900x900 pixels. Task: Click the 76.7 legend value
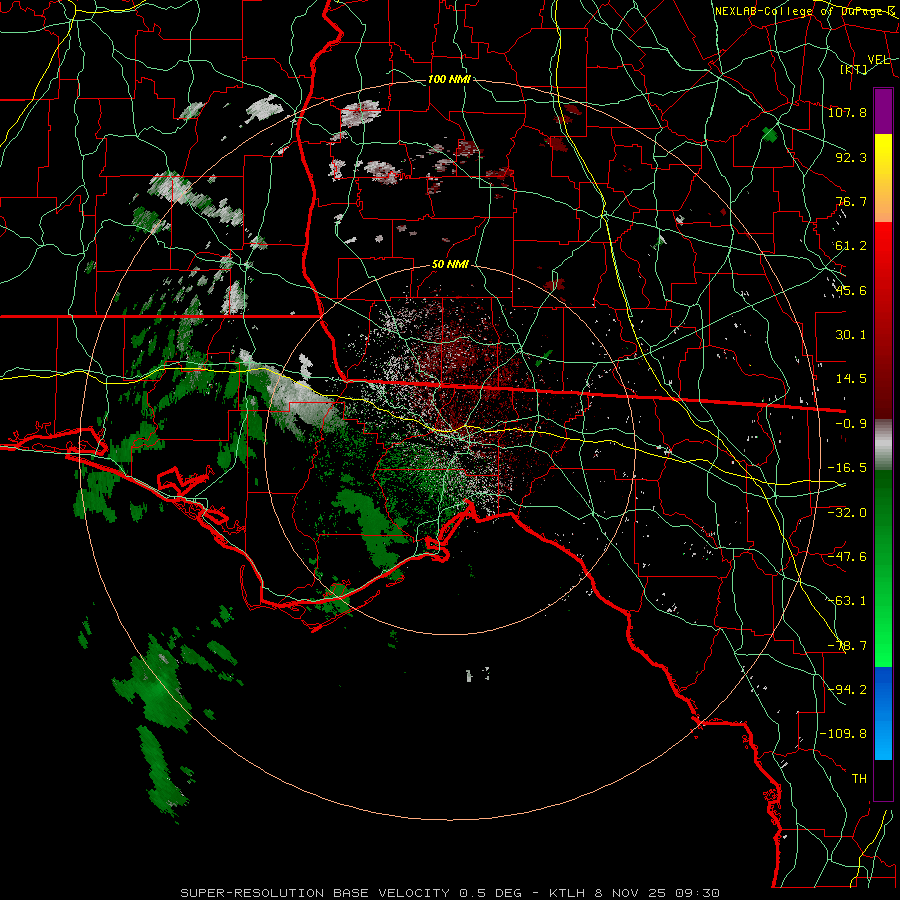[x=851, y=201]
